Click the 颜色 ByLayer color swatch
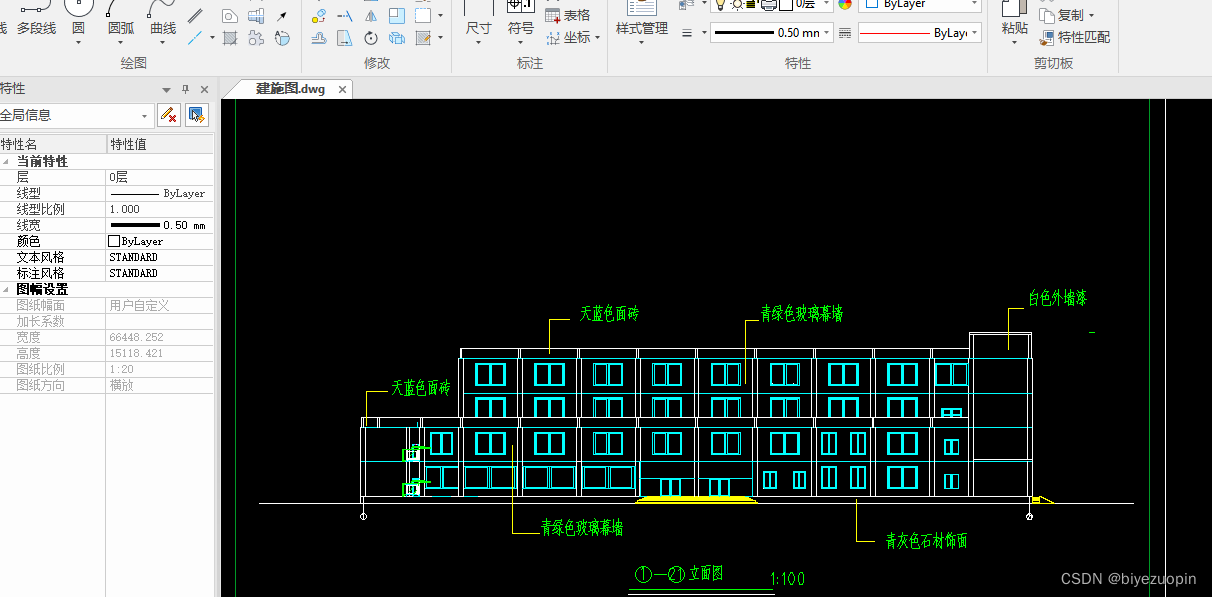The height and width of the screenshot is (597, 1212). [x=114, y=241]
